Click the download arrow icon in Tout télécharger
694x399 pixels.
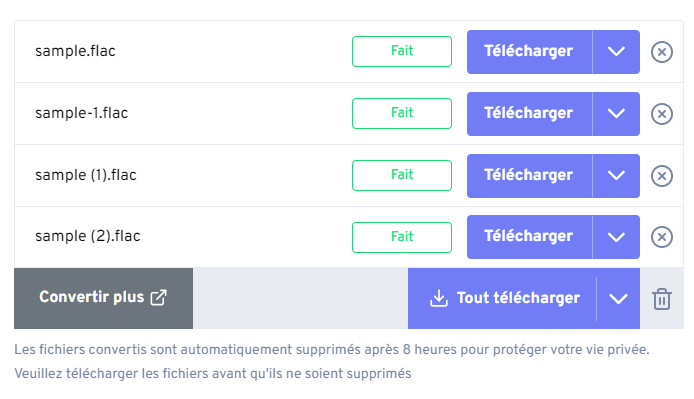pos(439,298)
